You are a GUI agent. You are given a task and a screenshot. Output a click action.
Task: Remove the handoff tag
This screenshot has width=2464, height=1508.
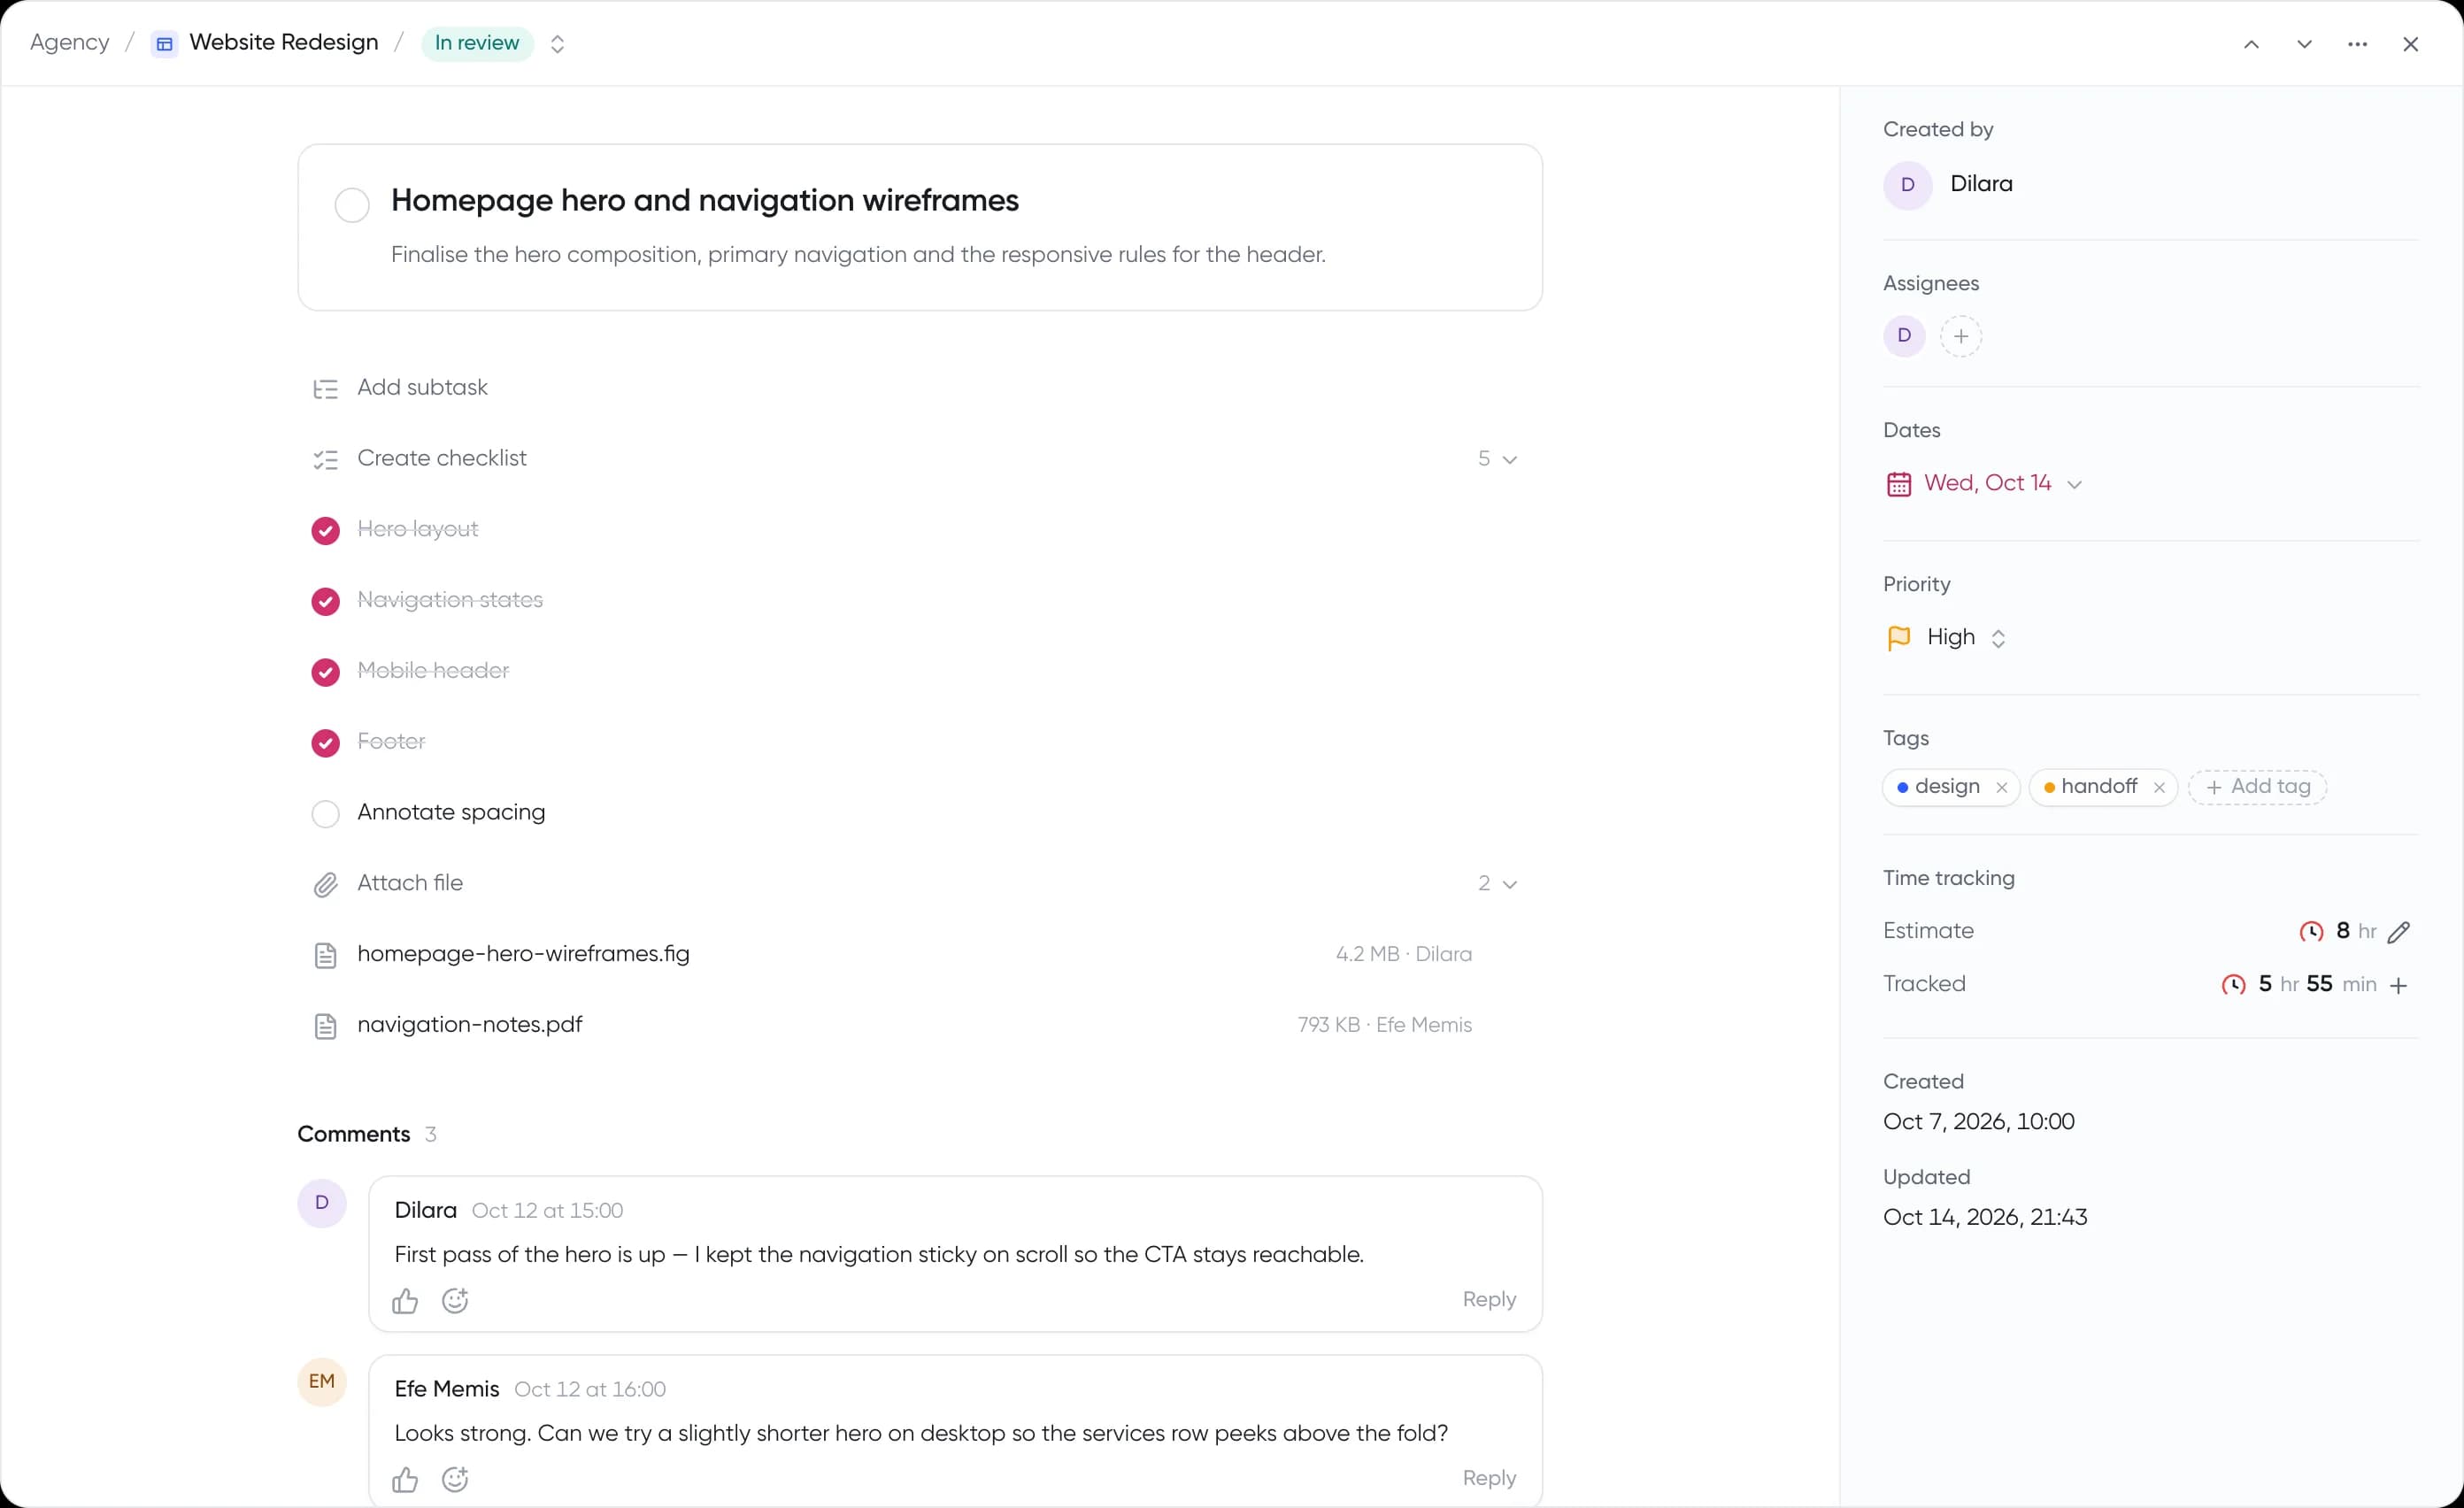pos(2159,788)
